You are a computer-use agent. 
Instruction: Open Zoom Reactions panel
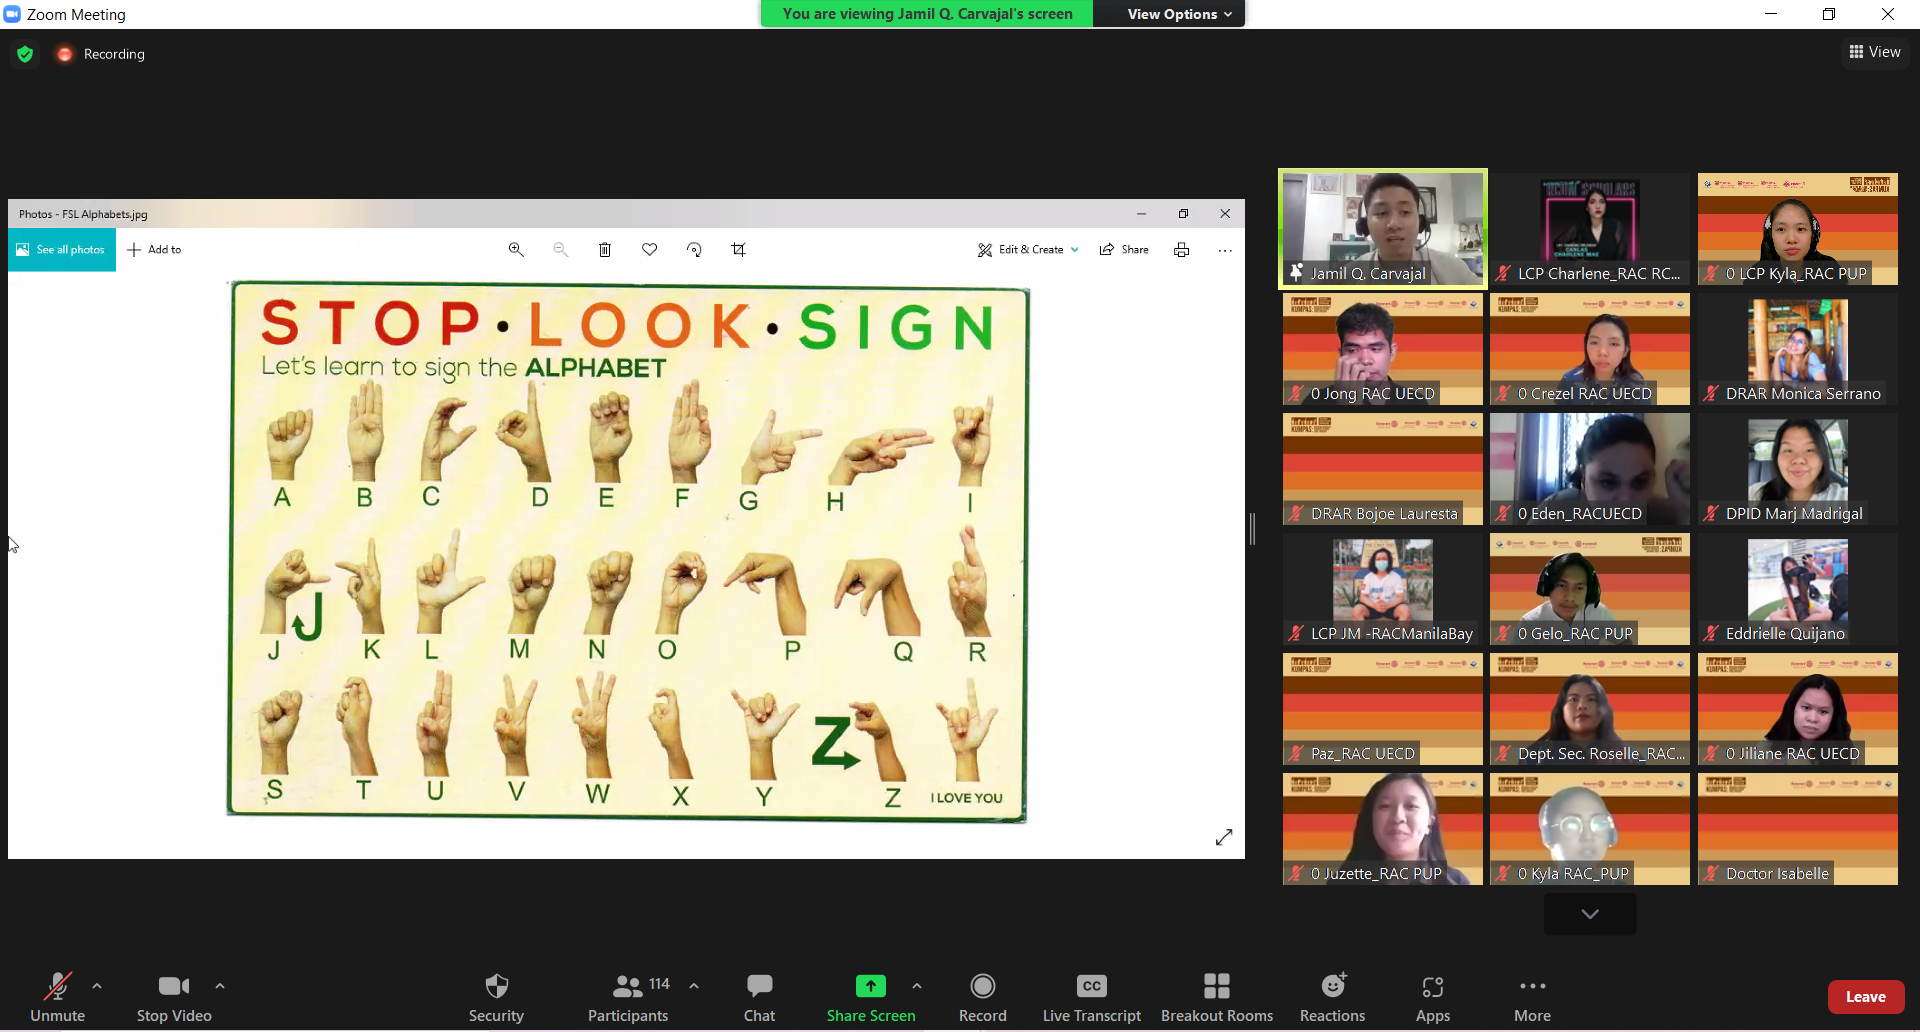tap(1332, 996)
